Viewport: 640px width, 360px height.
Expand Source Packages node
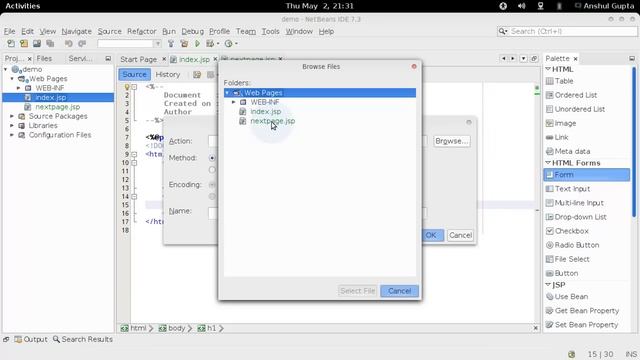click(x=12, y=116)
